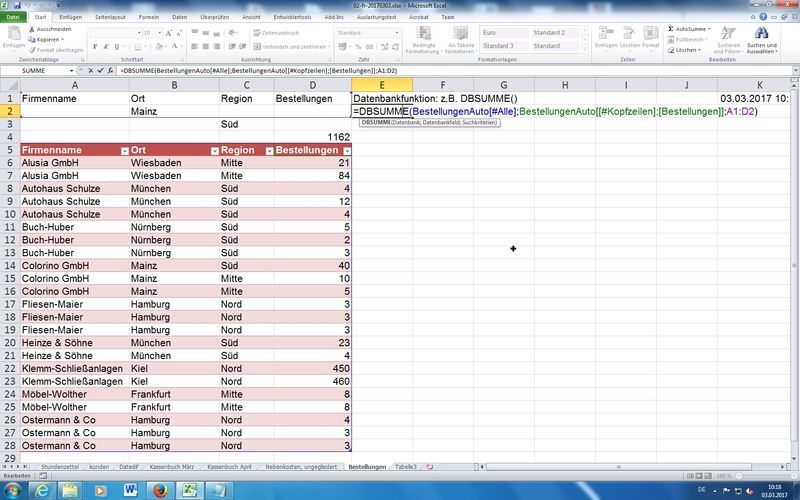Expand the Bestellungen column filter dropdown
The height and width of the screenshot is (500, 800).
[344, 150]
